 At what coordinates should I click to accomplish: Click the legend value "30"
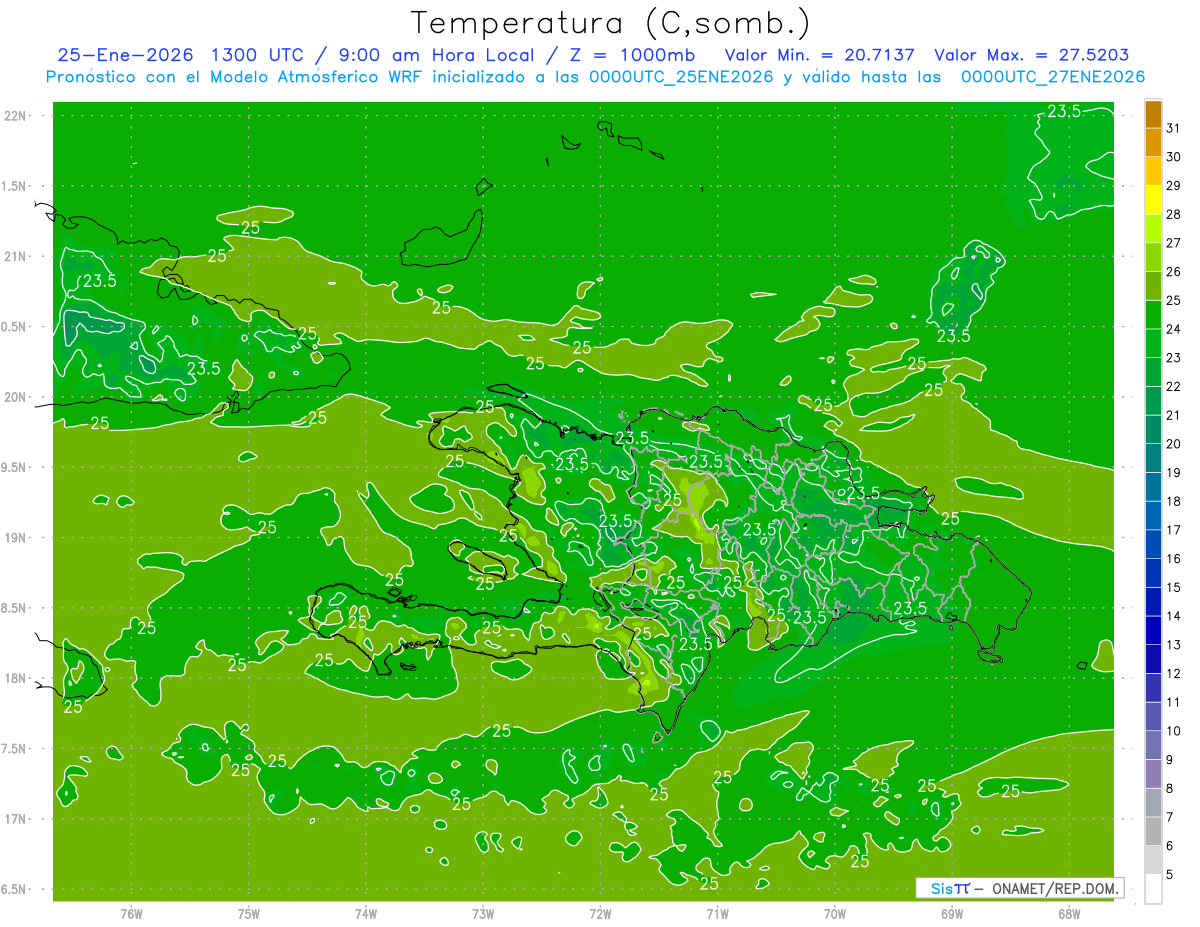(1174, 157)
